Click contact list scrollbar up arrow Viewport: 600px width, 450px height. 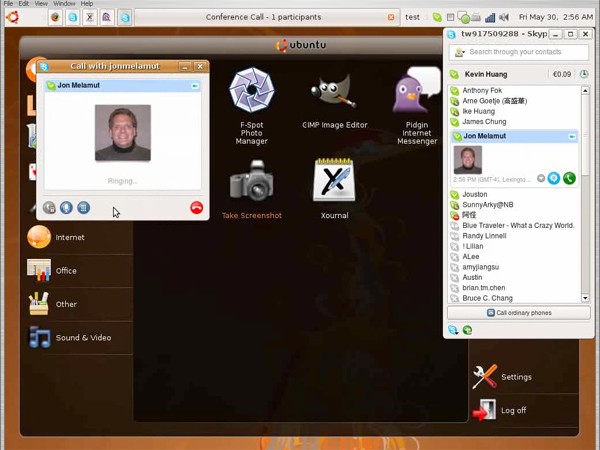click(585, 91)
